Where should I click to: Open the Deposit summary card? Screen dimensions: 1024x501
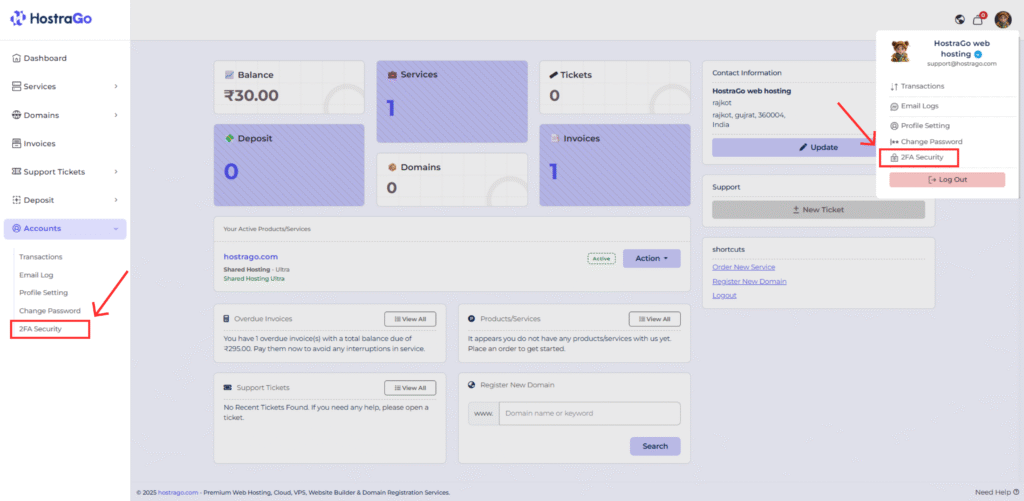289,165
